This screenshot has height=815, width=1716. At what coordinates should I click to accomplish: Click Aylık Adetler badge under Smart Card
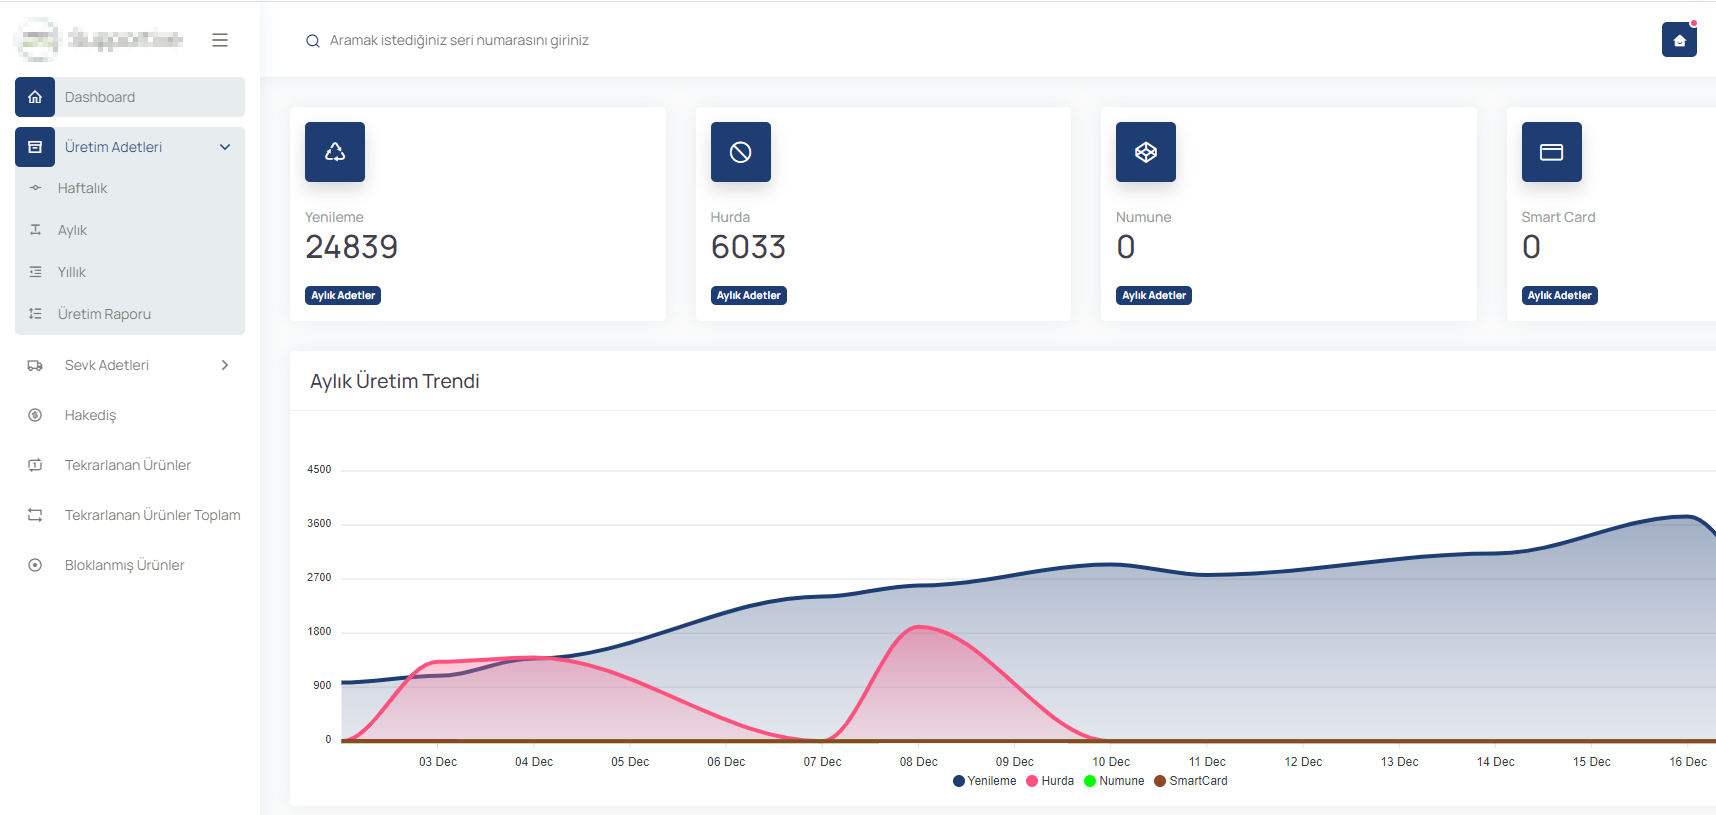[1560, 295]
